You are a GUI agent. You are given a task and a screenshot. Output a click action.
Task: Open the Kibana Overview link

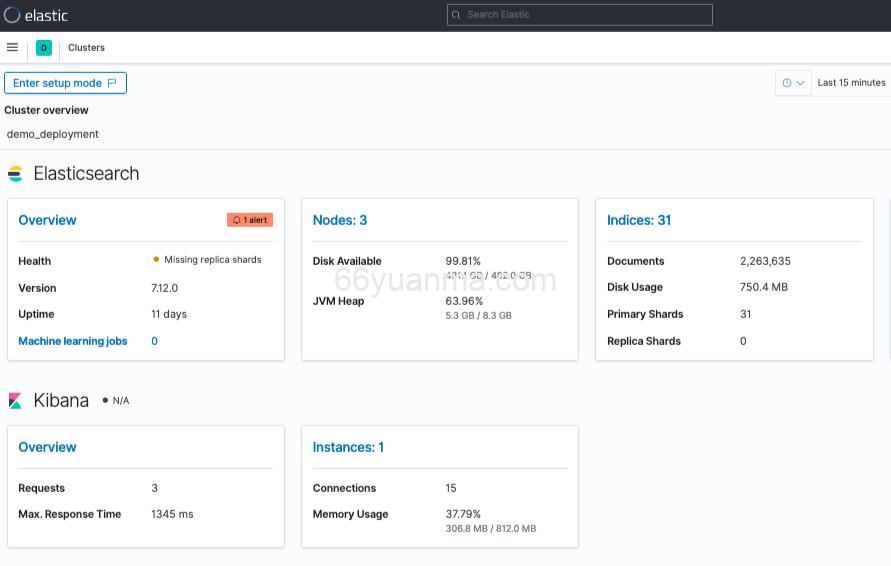(x=47, y=447)
